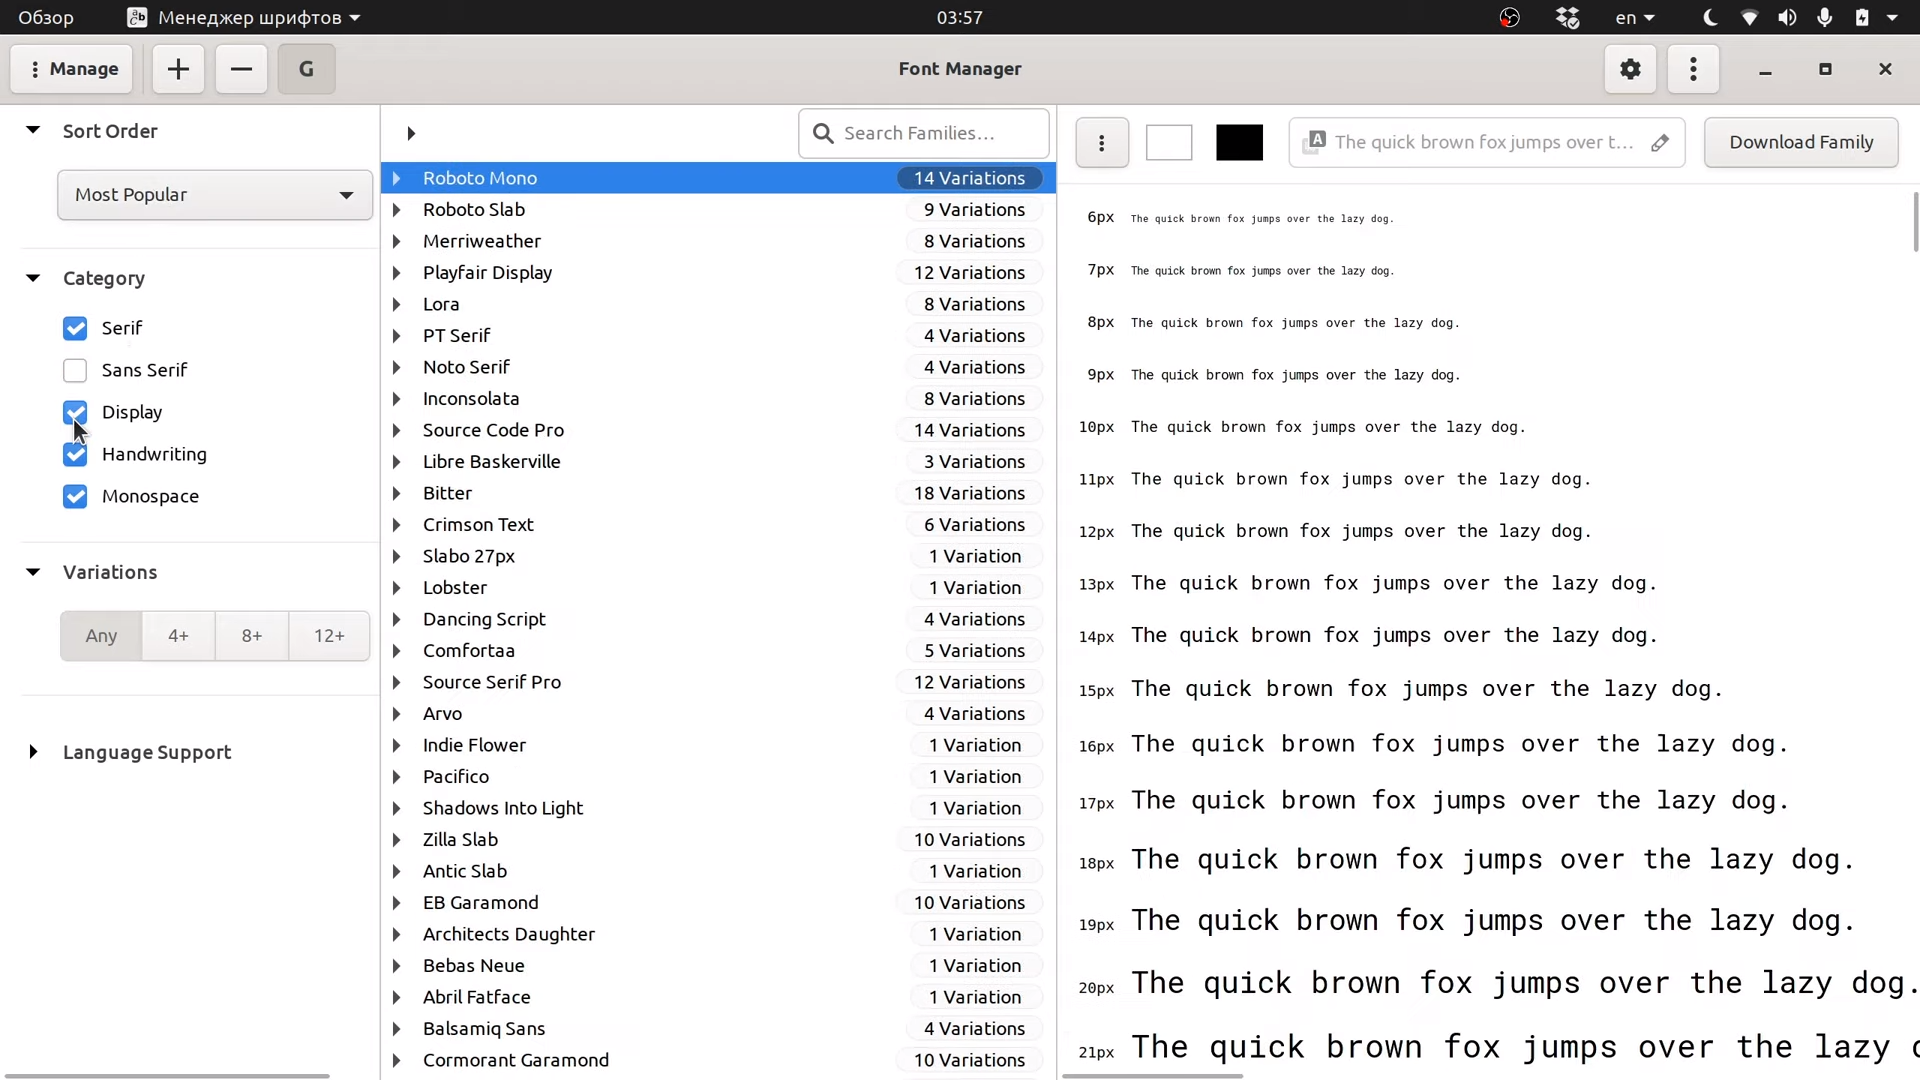Image resolution: width=1920 pixels, height=1080 pixels.
Task: Toggle the Google Fonts G button
Action: (306, 69)
